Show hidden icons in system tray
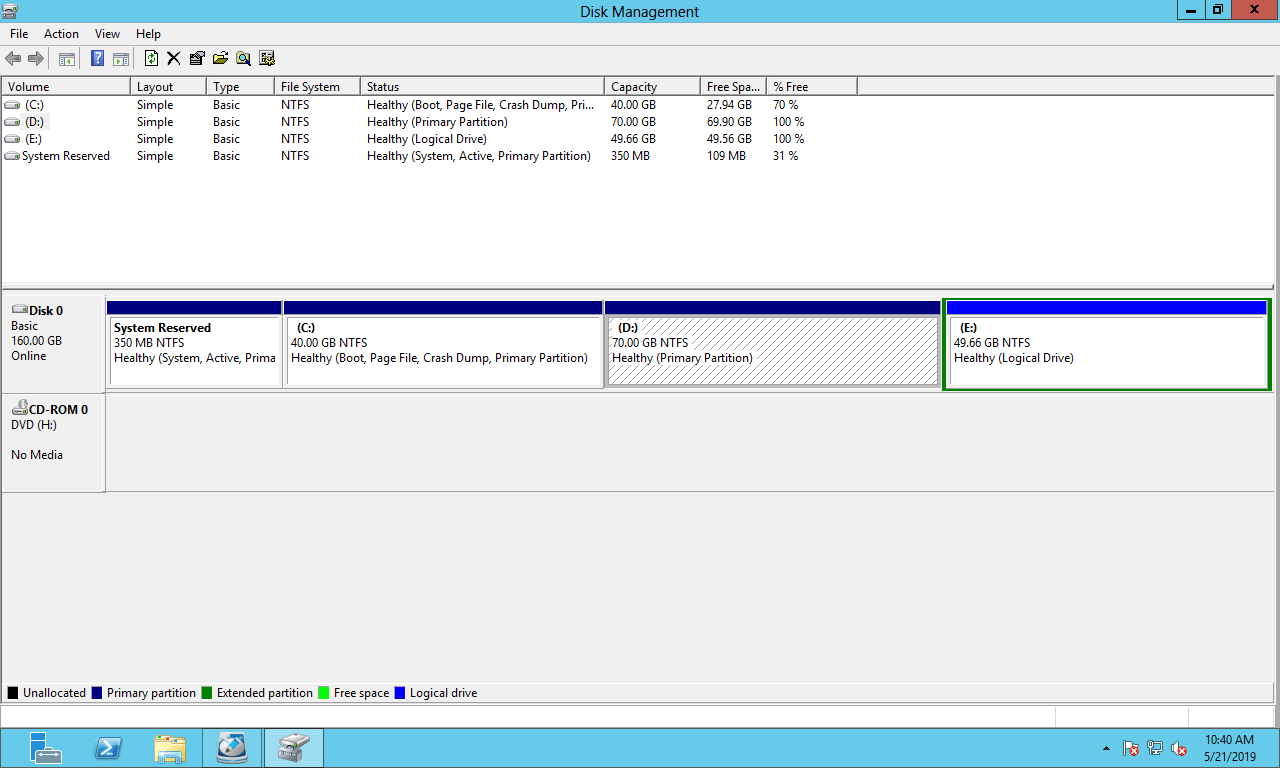 coord(1106,748)
